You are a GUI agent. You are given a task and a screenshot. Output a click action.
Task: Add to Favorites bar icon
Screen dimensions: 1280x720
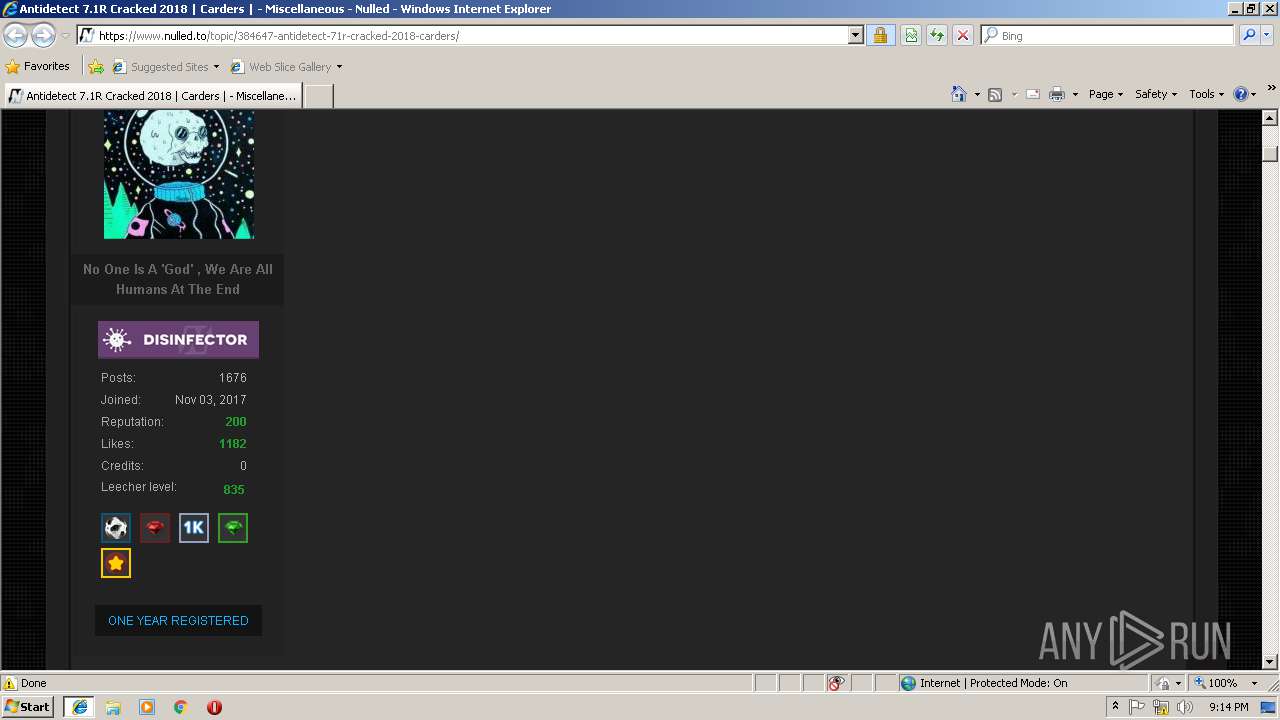[96, 67]
